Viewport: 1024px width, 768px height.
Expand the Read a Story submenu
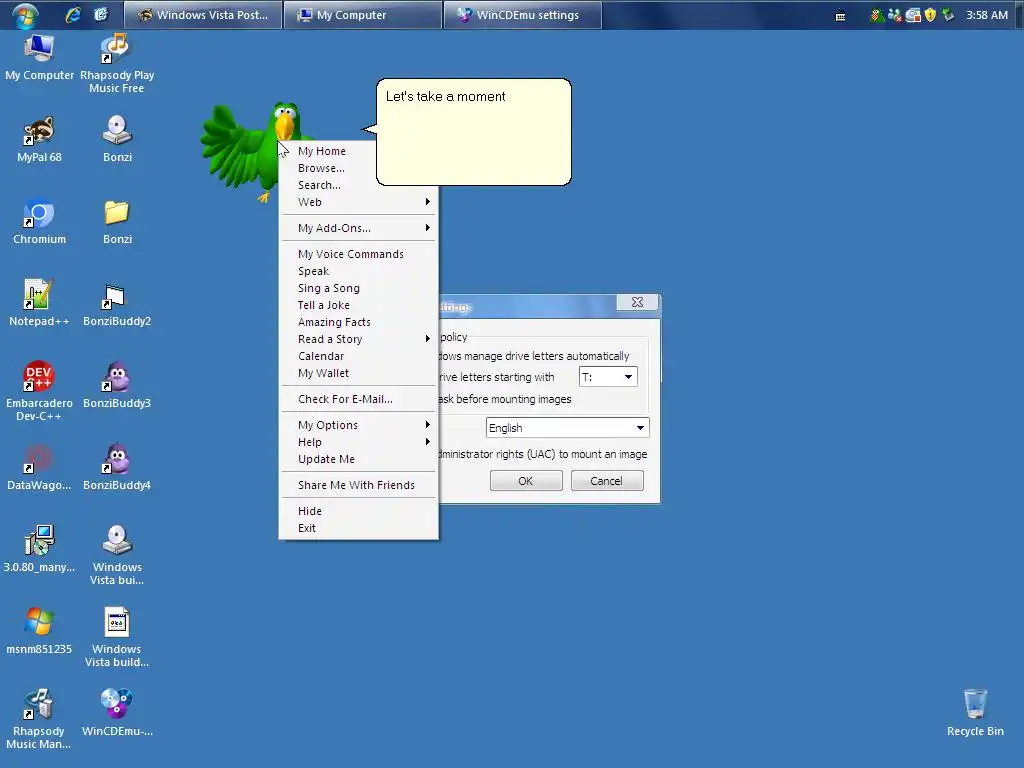tap(359, 339)
